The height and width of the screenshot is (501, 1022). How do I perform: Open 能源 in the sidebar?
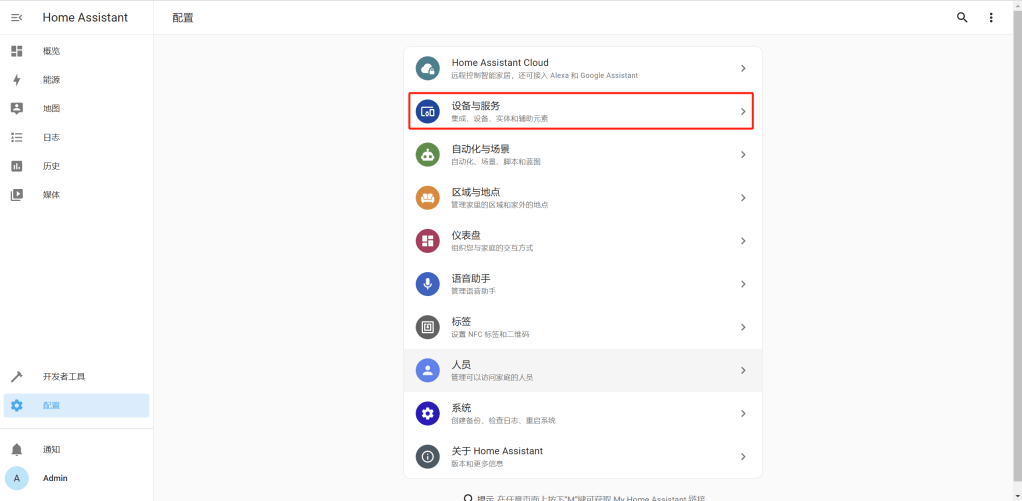(51, 80)
